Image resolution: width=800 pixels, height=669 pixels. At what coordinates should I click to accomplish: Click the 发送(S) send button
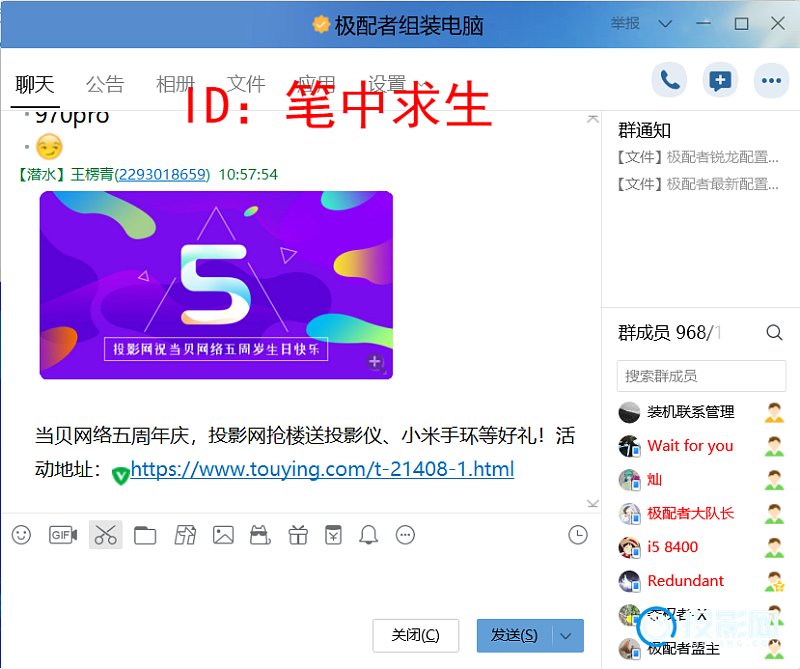(x=514, y=636)
